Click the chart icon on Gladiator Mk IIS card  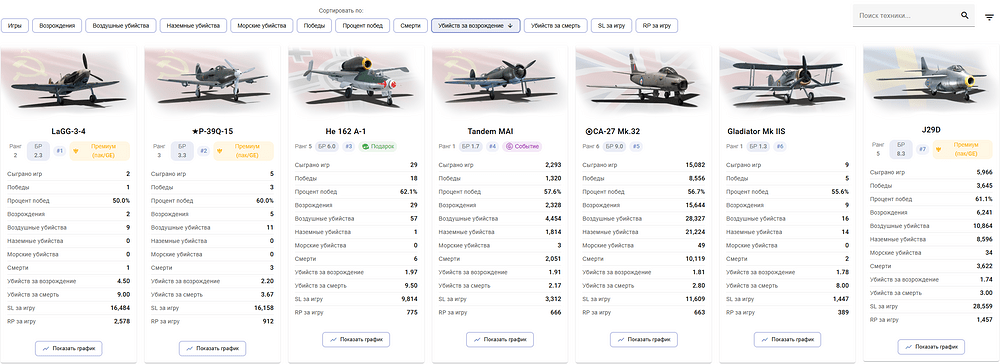[x=765, y=340]
